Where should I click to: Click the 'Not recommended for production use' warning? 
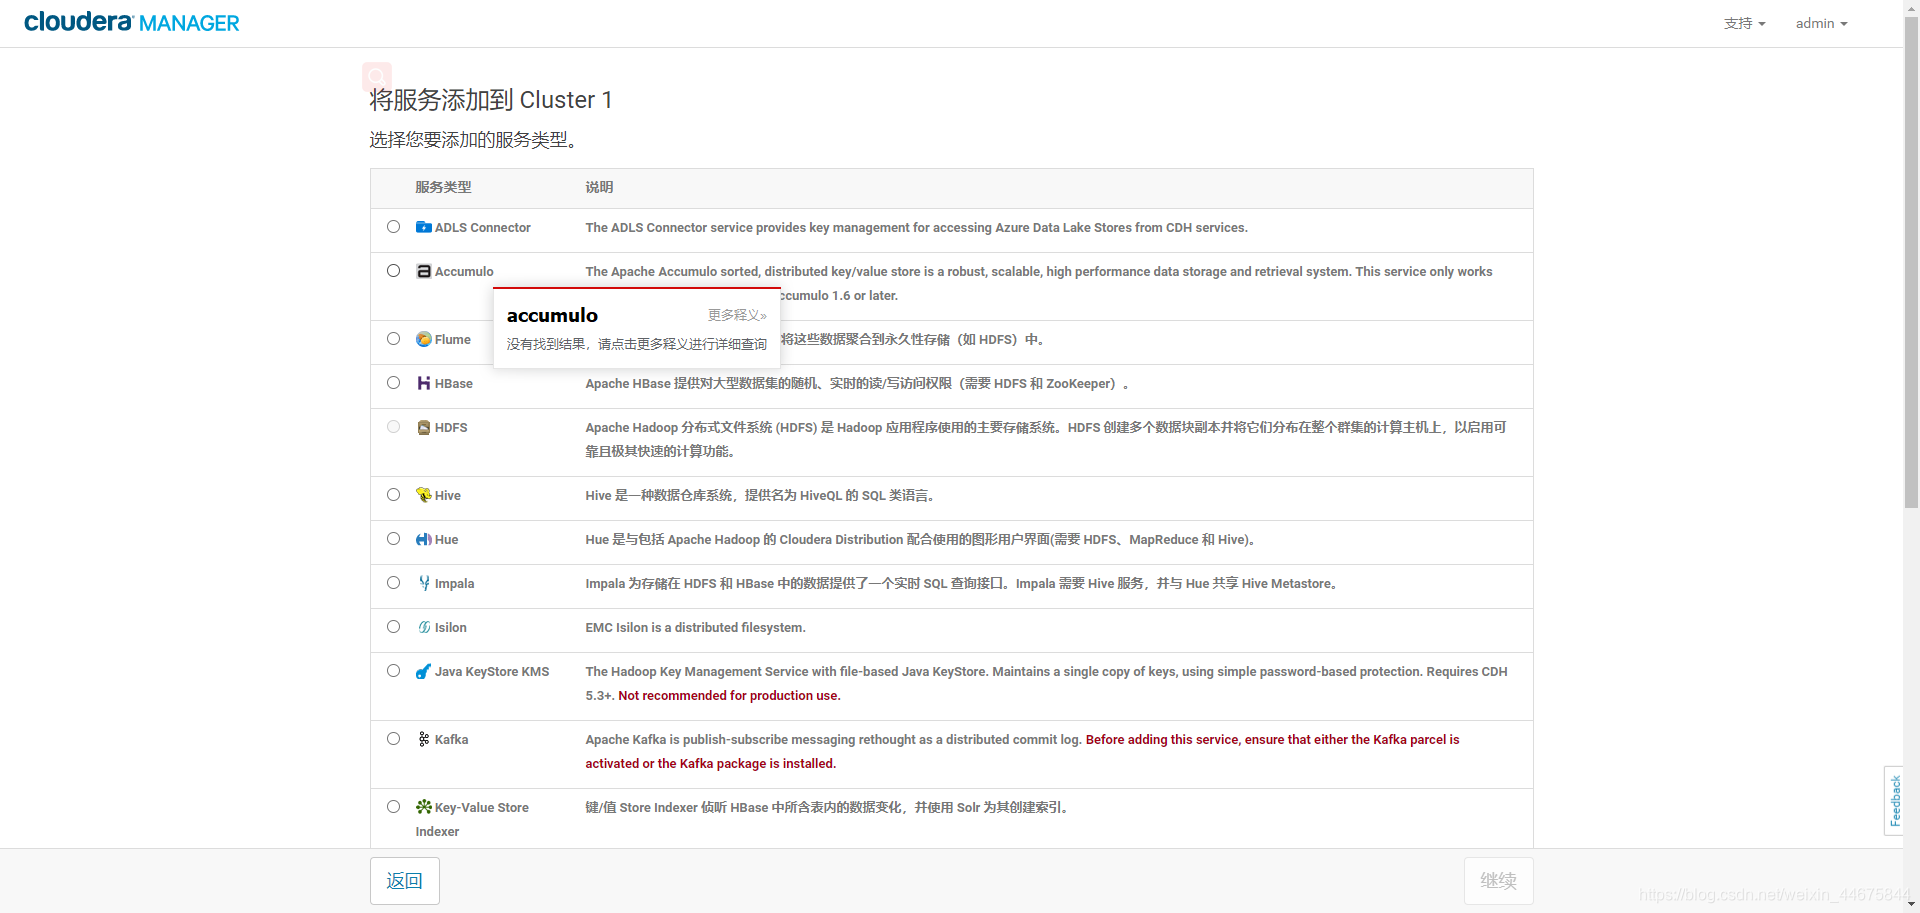(729, 695)
